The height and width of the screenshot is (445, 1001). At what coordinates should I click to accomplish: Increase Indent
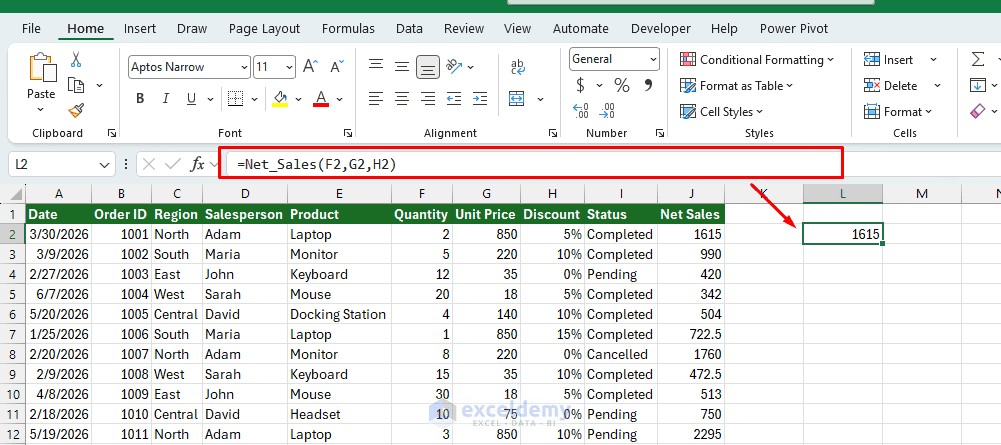coord(479,99)
